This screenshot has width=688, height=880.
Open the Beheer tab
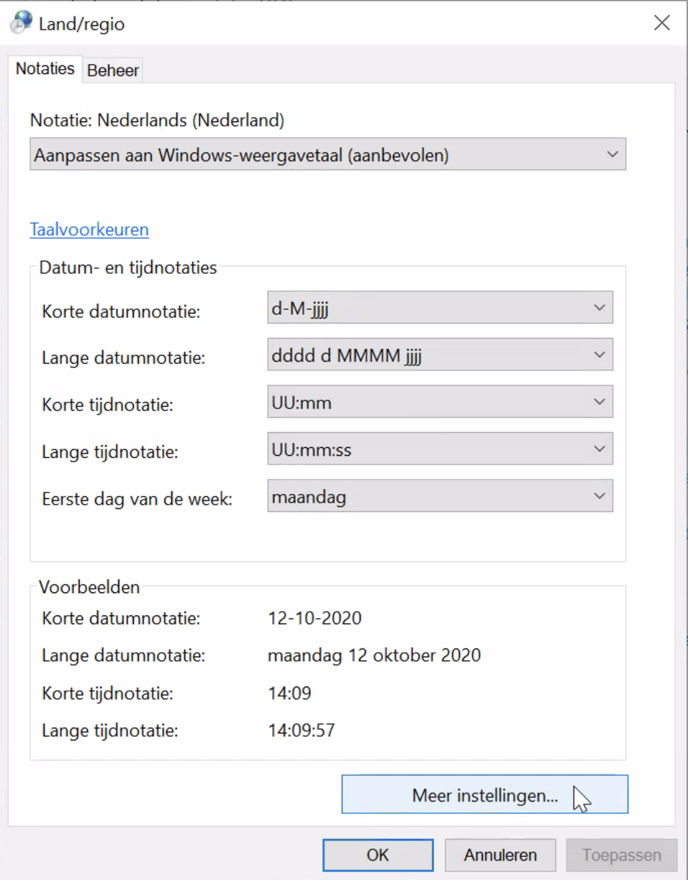pyautogui.click(x=113, y=70)
